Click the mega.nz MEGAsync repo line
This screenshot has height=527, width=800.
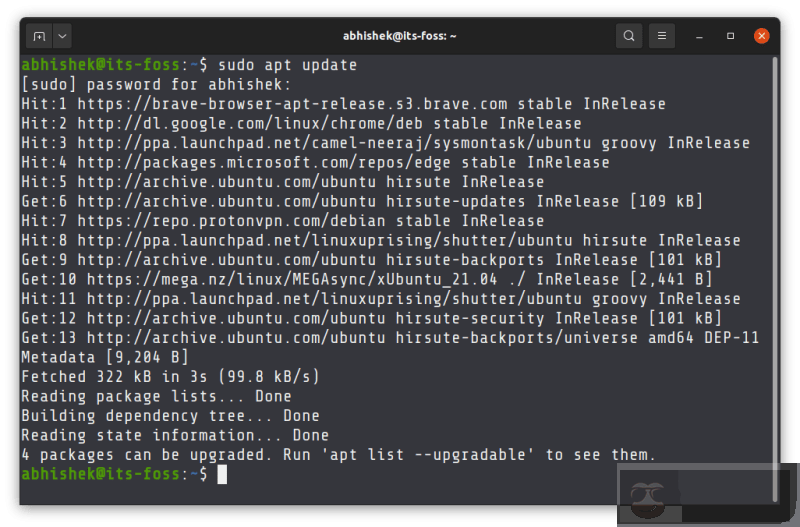[x=367, y=280]
